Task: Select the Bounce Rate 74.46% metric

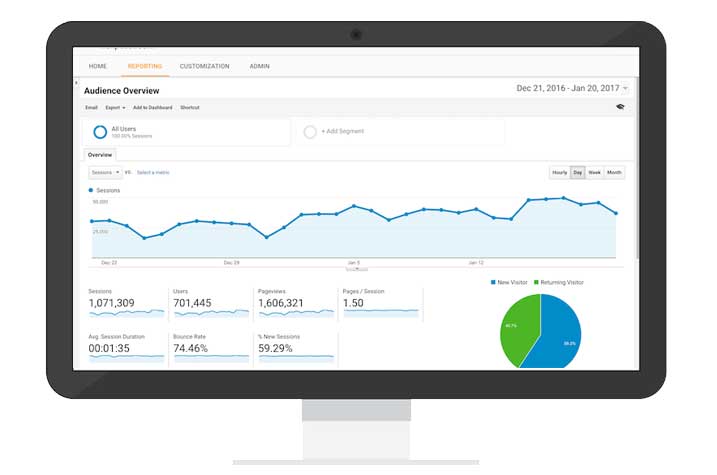Action: pos(211,349)
